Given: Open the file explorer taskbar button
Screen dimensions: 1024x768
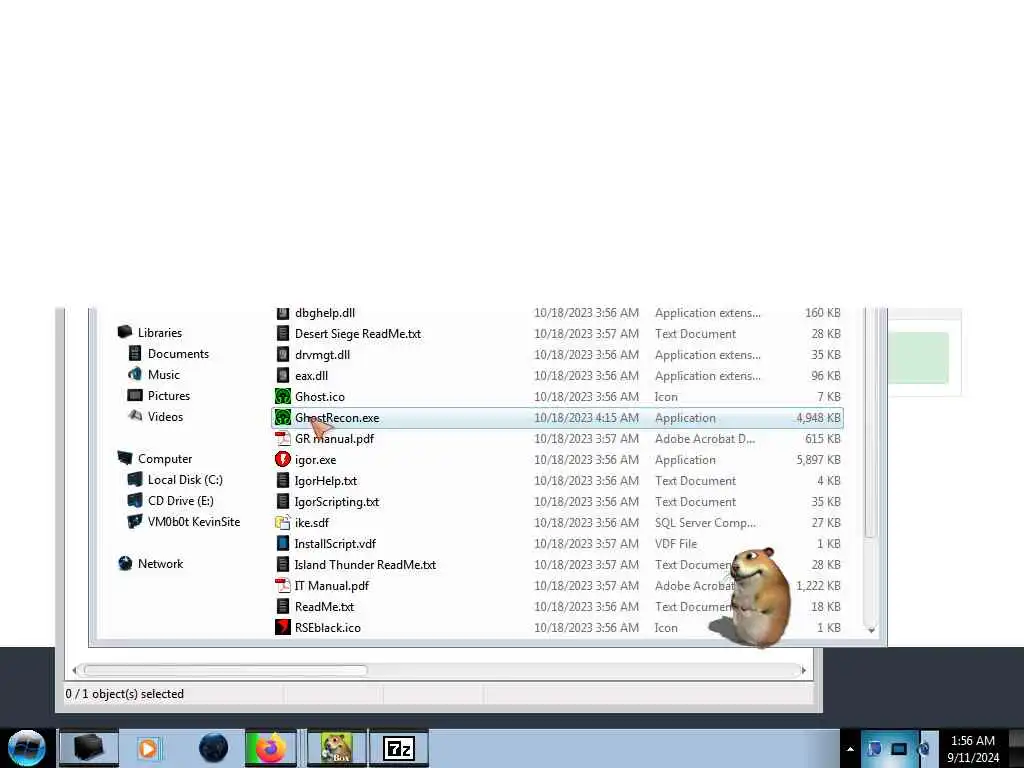Looking at the screenshot, I should click(89, 748).
